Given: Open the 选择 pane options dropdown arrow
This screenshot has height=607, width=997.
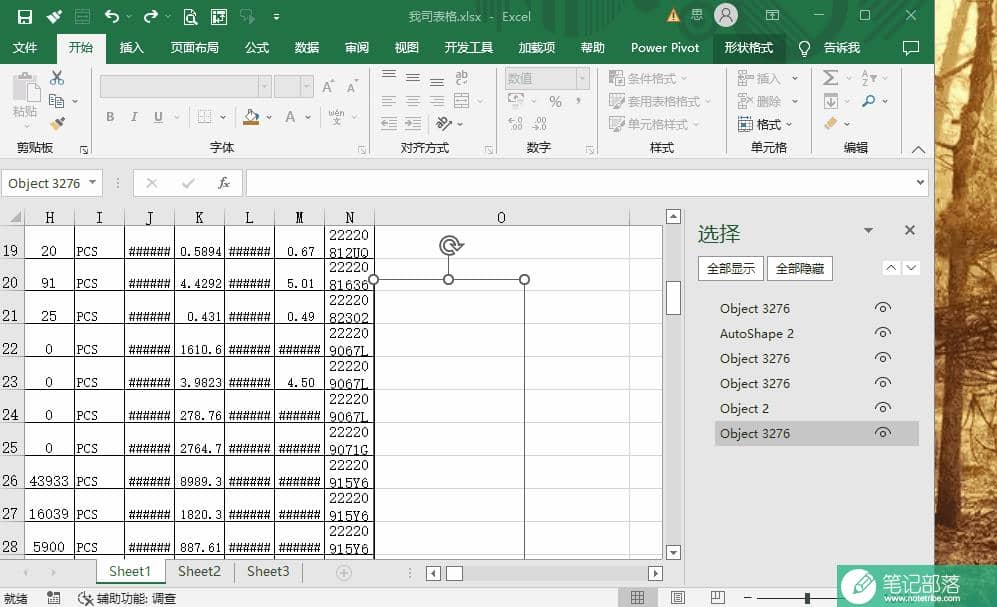Looking at the screenshot, I should [869, 231].
